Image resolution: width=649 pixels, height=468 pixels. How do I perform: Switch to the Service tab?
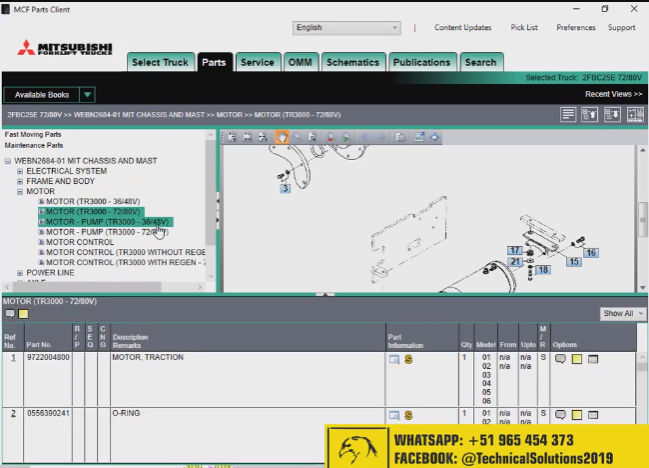257,62
